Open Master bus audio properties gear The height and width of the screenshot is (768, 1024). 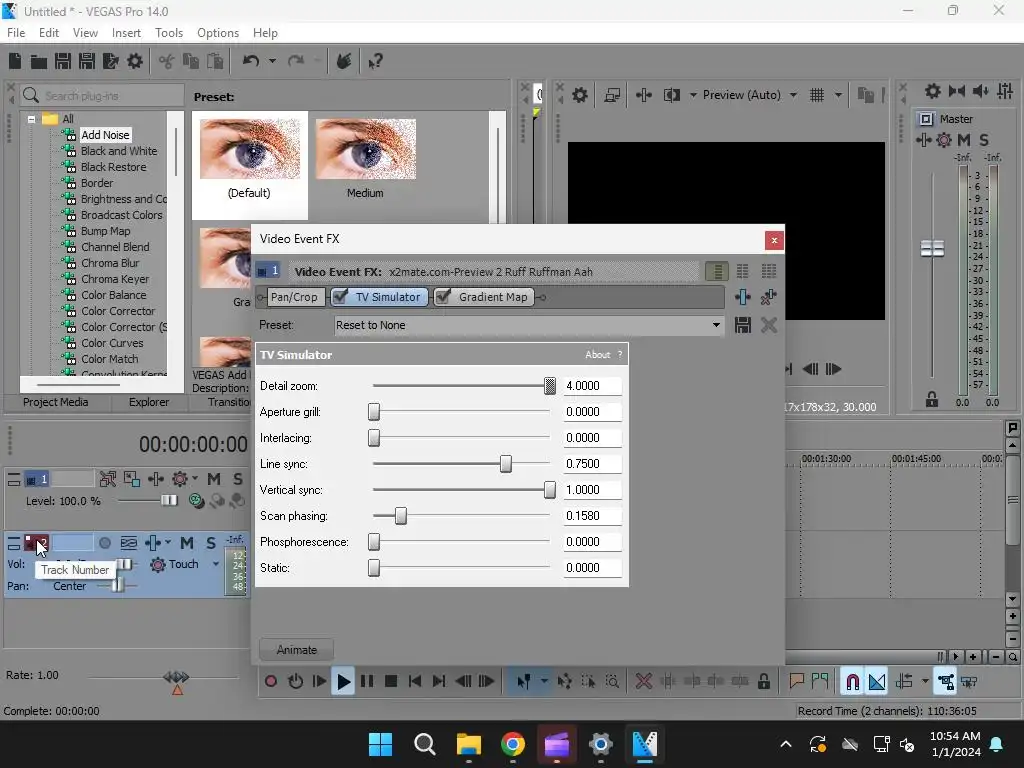click(x=933, y=91)
